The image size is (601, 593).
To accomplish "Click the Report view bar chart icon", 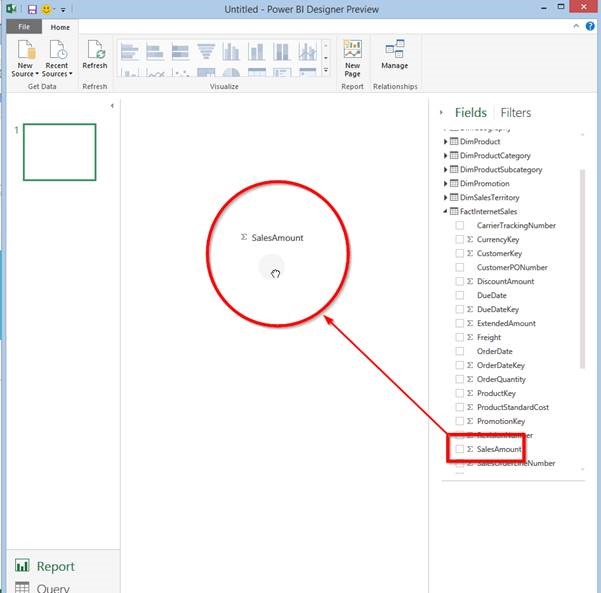I will [22, 565].
